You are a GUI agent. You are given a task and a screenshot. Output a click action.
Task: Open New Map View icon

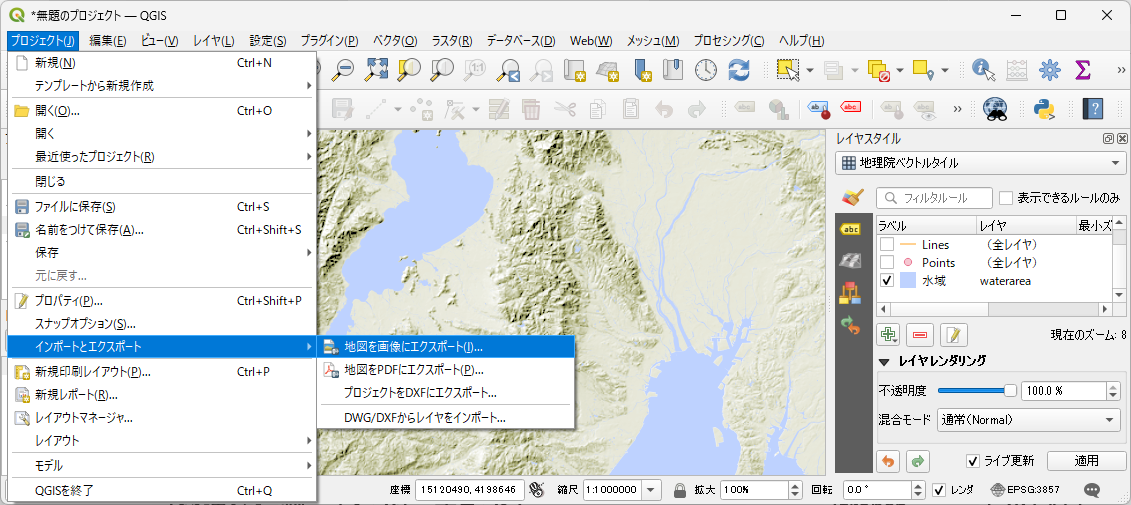pos(575,69)
